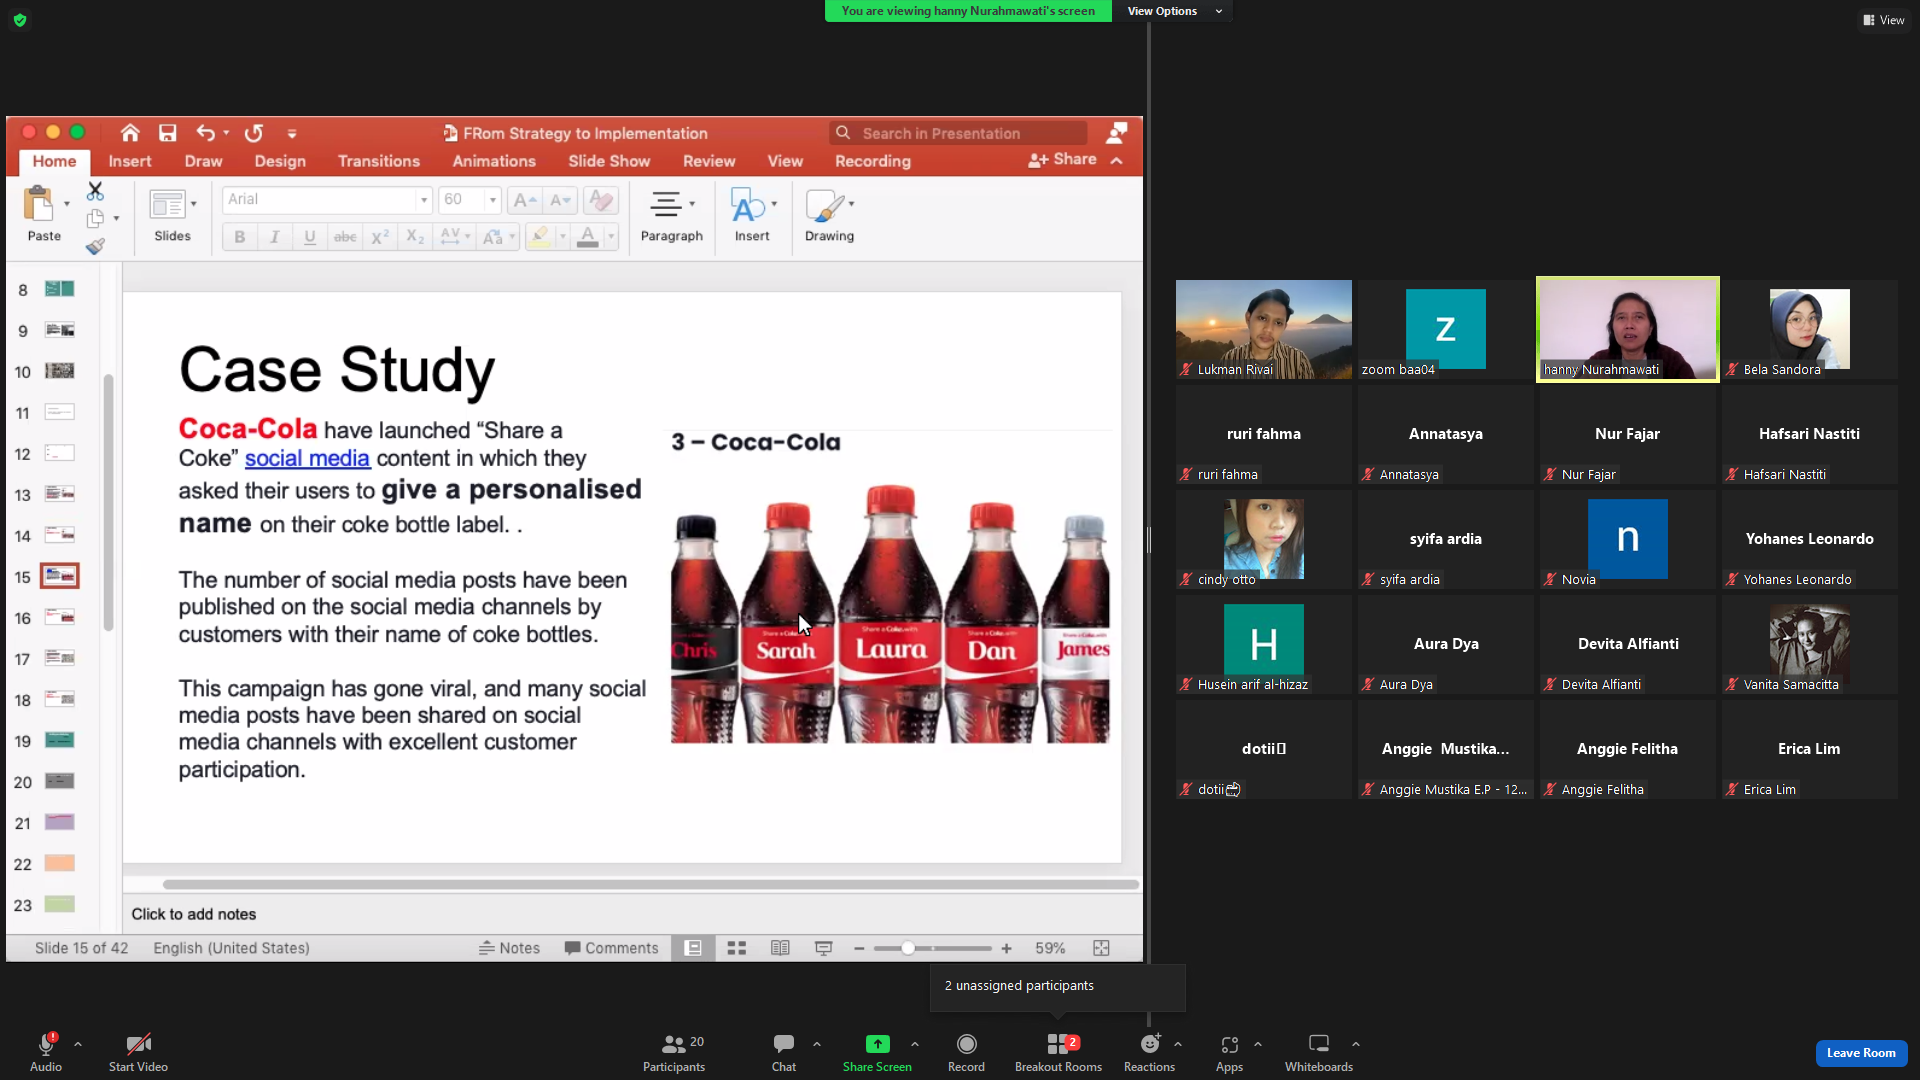The width and height of the screenshot is (1920, 1080).
Task: Switch to Slide Sorter grid view
Action: click(737, 948)
